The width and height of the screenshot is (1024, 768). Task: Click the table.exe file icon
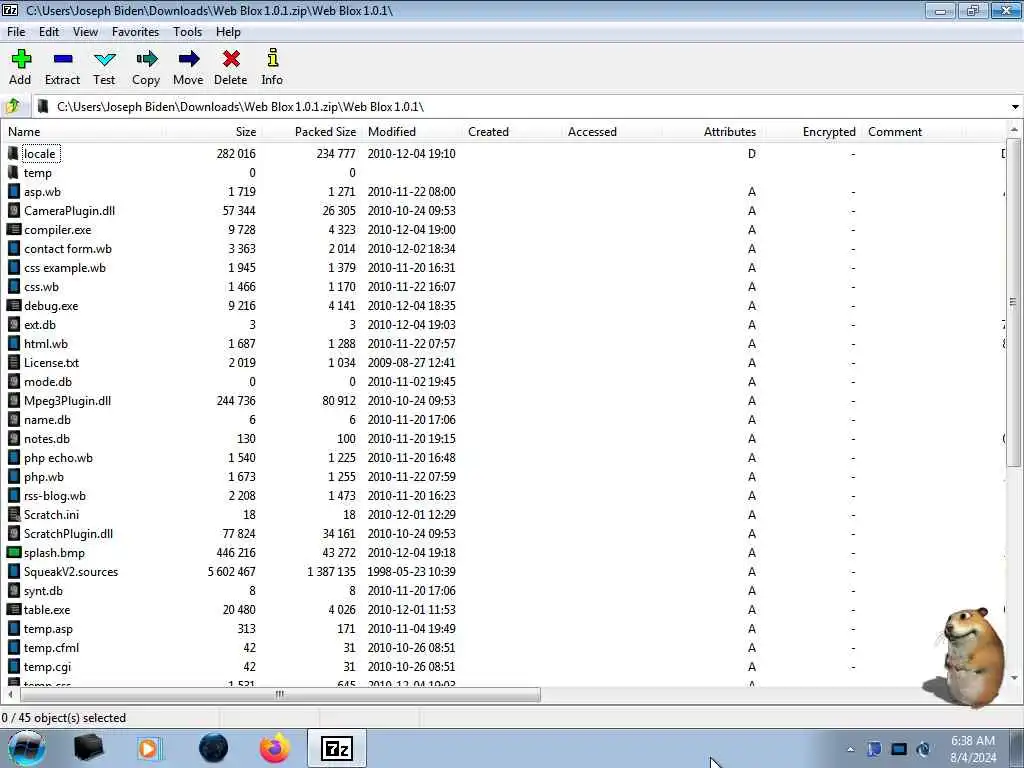13,609
